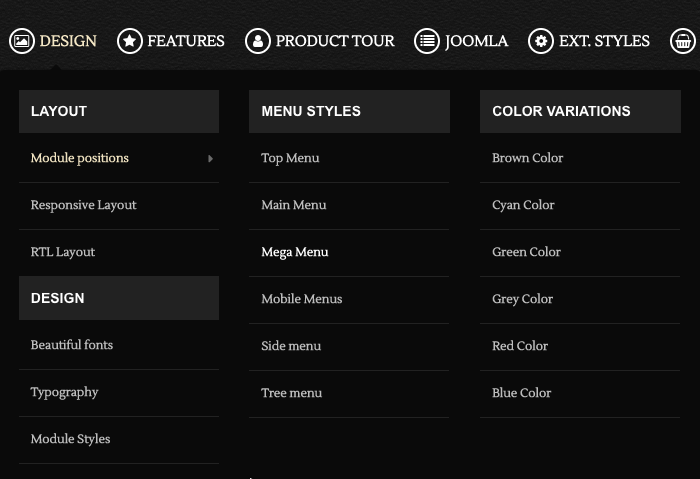700x479 pixels.
Task: Click the shopping basket icon at right edge
Action: [684, 42]
